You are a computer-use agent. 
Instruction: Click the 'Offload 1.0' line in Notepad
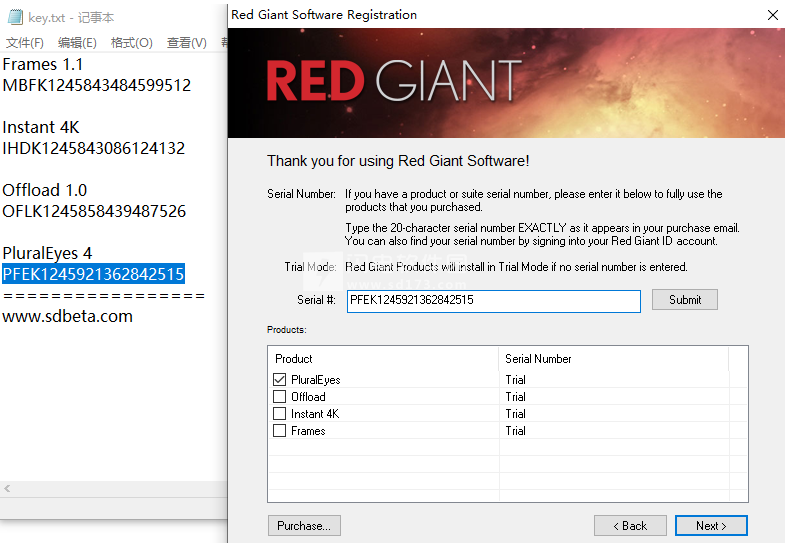(45, 191)
